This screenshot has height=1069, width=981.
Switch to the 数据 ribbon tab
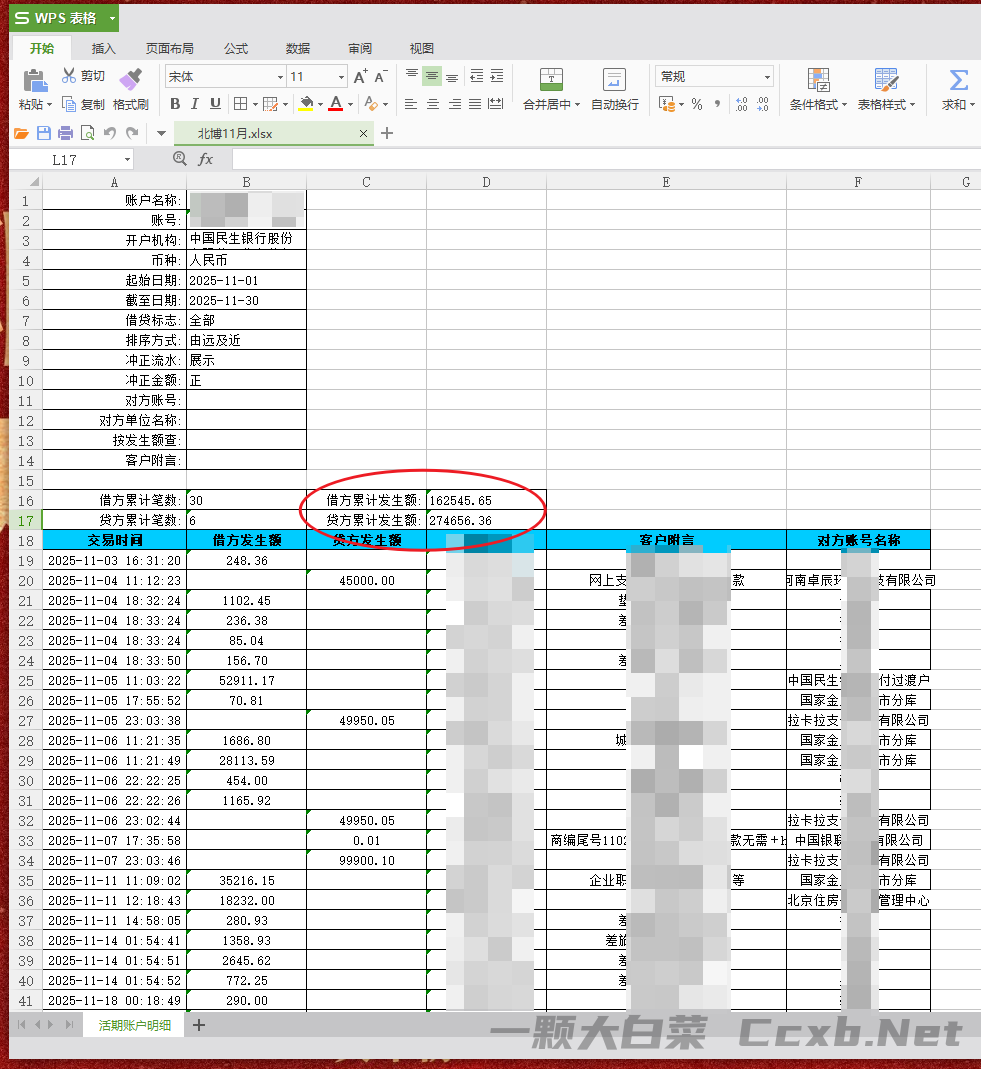[x=296, y=47]
